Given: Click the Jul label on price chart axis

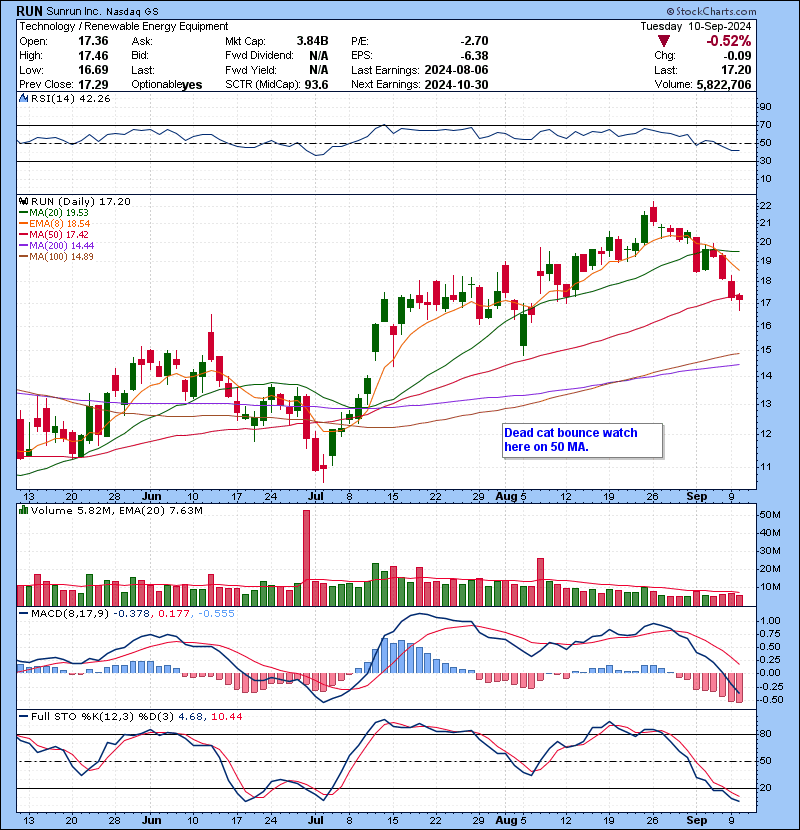Looking at the screenshot, I should (x=316, y=496).
